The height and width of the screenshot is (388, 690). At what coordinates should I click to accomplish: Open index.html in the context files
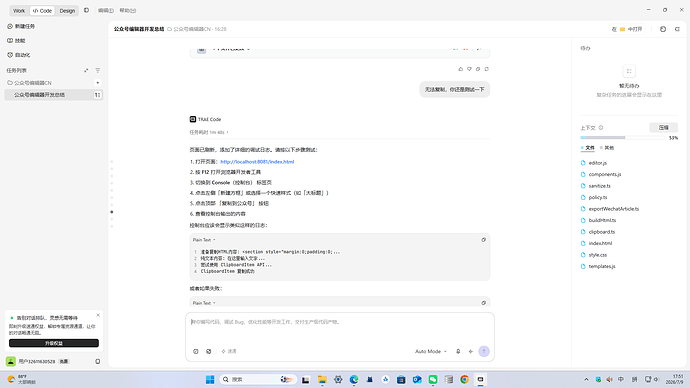pos(600,243)
